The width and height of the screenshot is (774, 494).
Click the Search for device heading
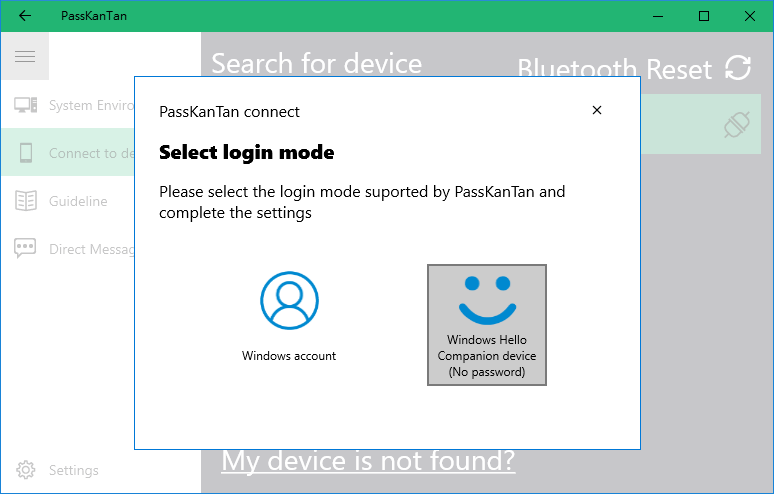point(316,64)
